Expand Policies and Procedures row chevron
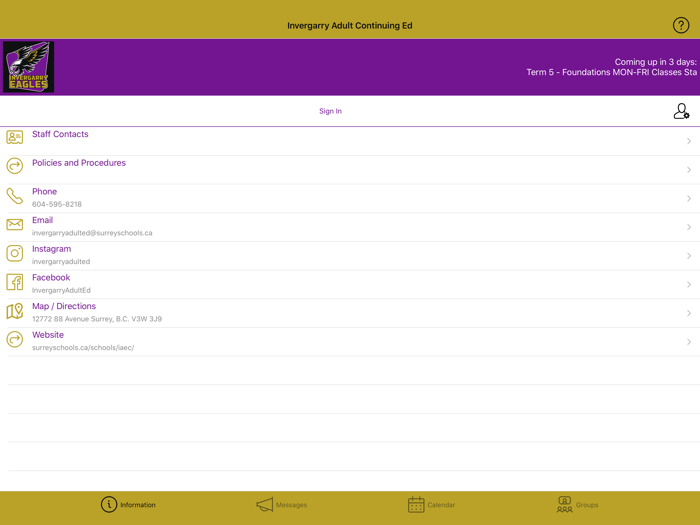Screen dimensions: 700x525 689,170
